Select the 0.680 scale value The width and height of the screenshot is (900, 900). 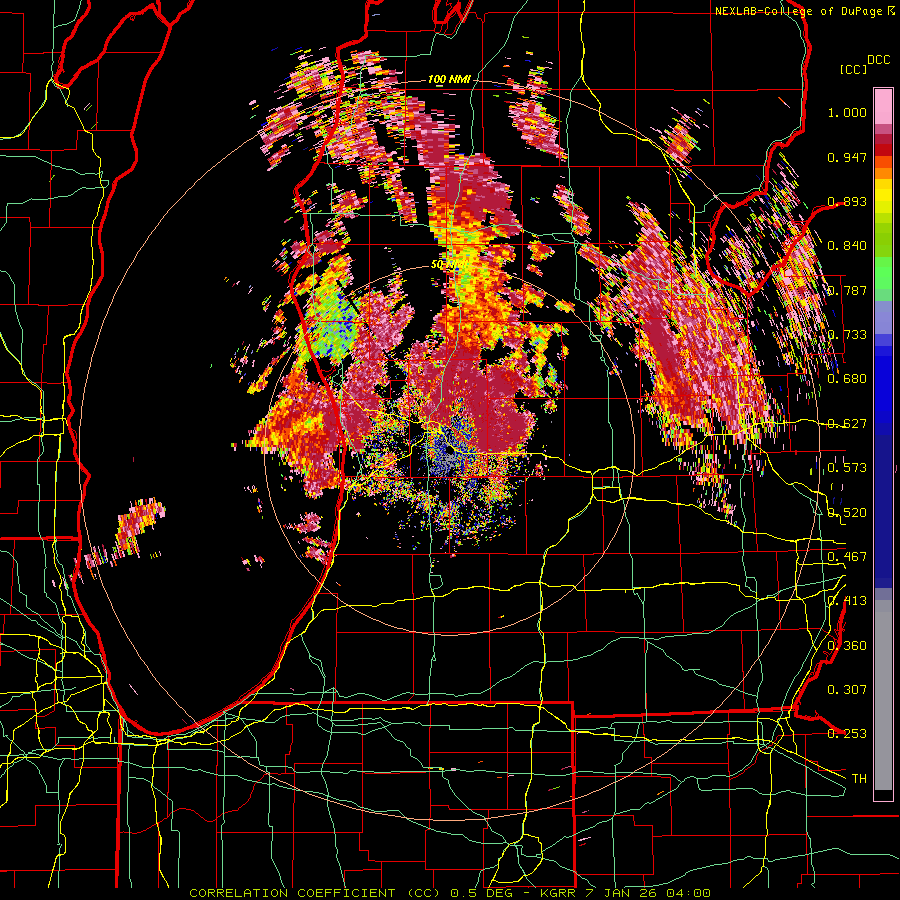point(847,379)
